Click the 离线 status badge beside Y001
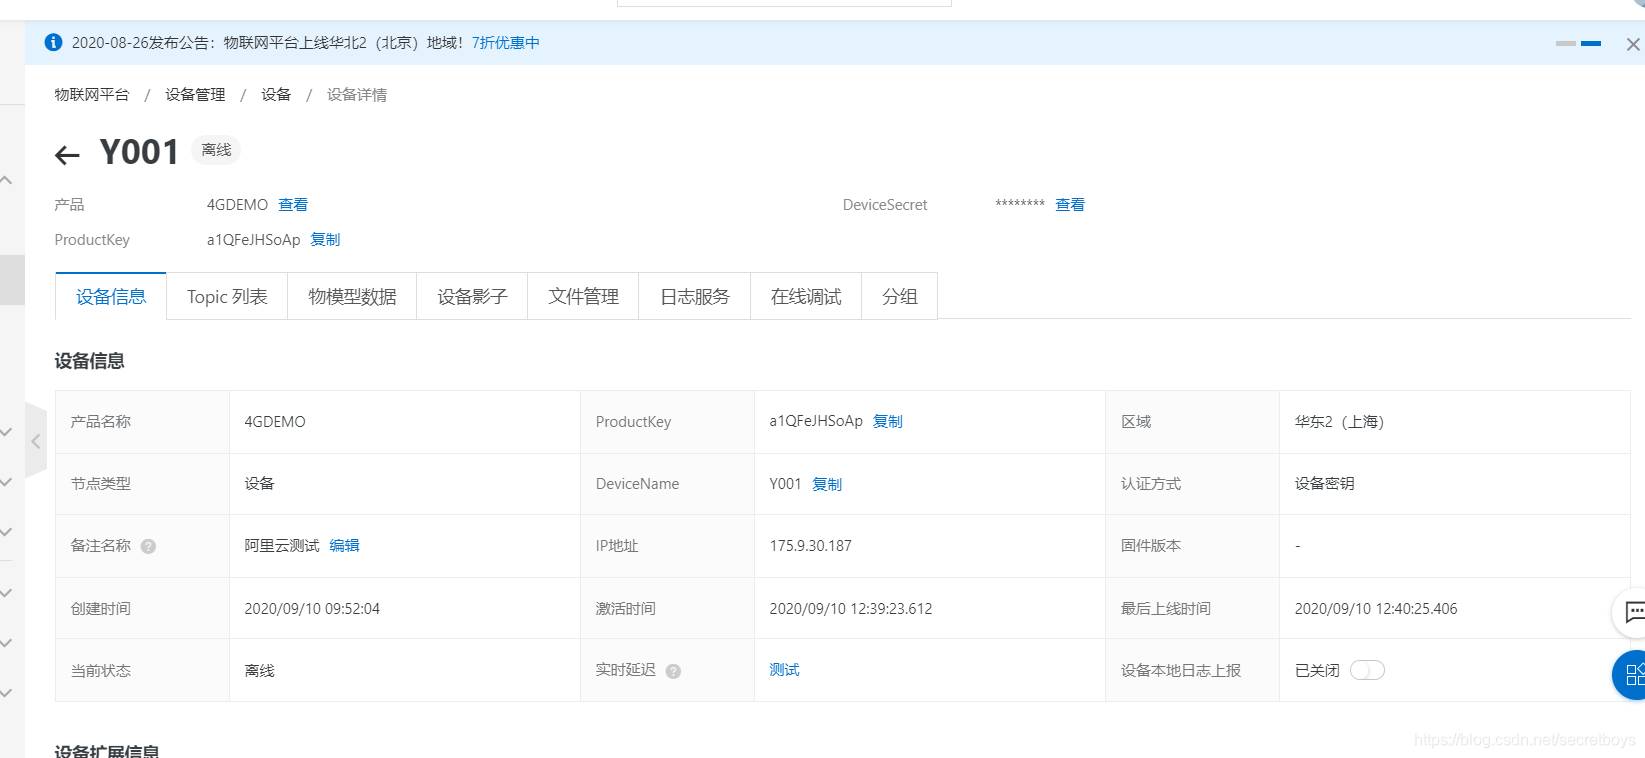The height and width of the screenshot is (758, 1645). point(216,150)
